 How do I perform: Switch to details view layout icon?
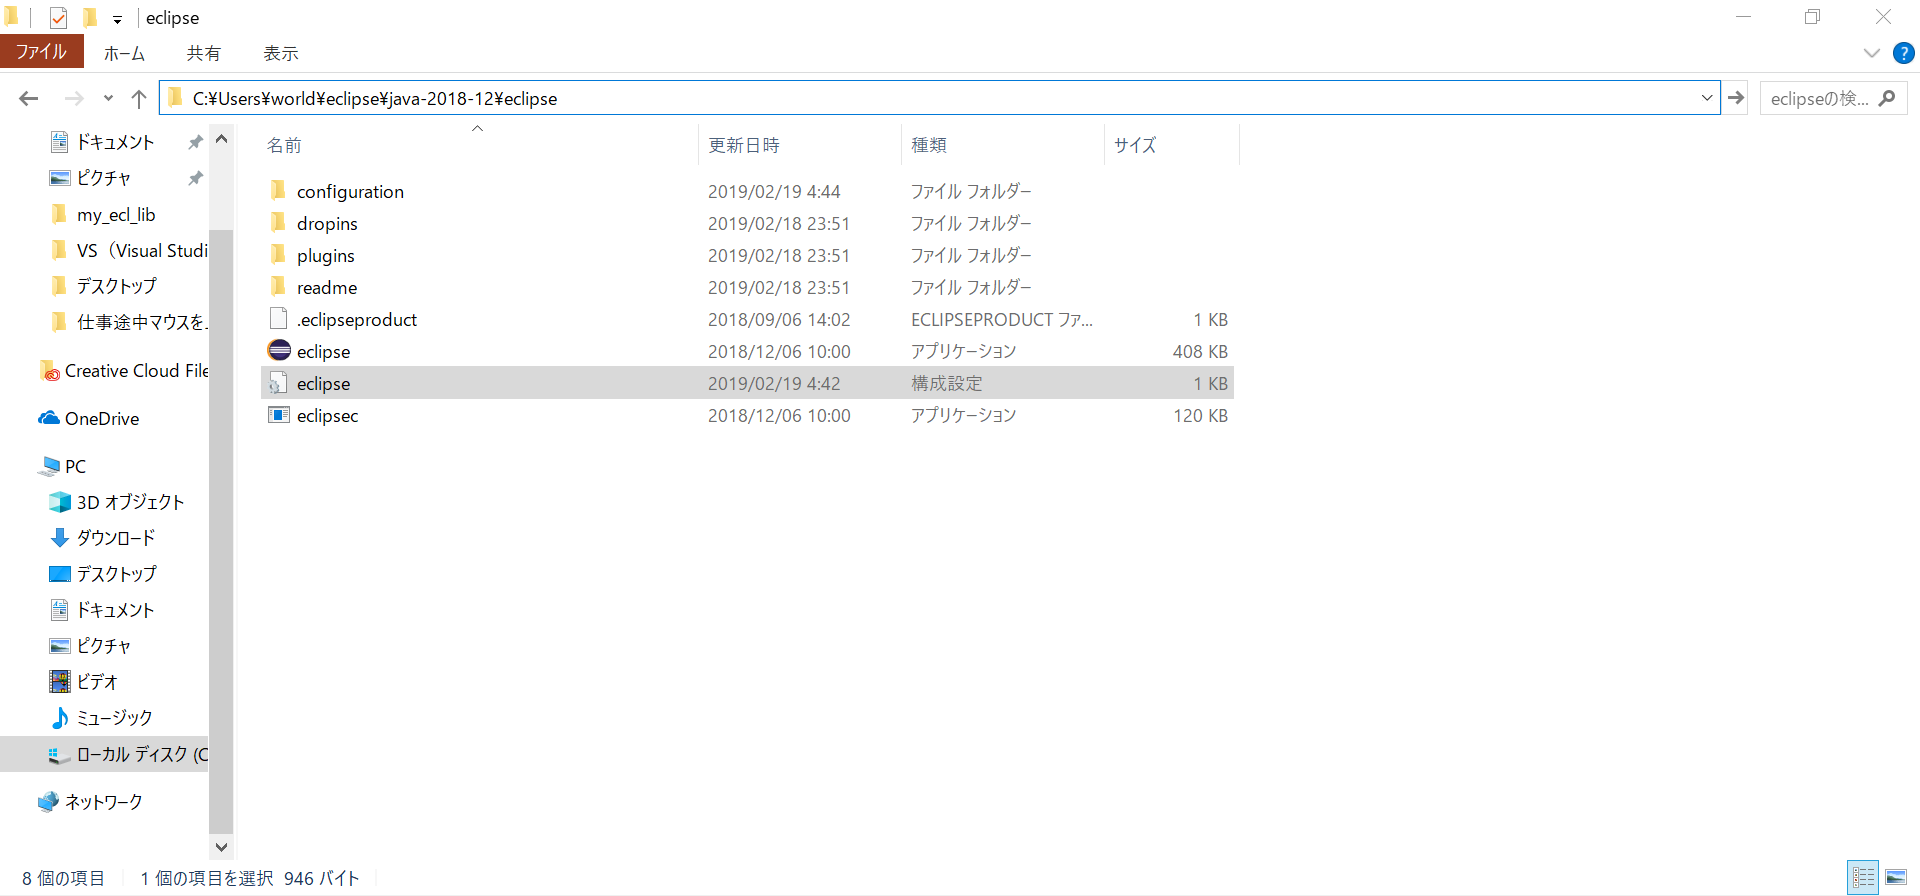click(1863, 878)
